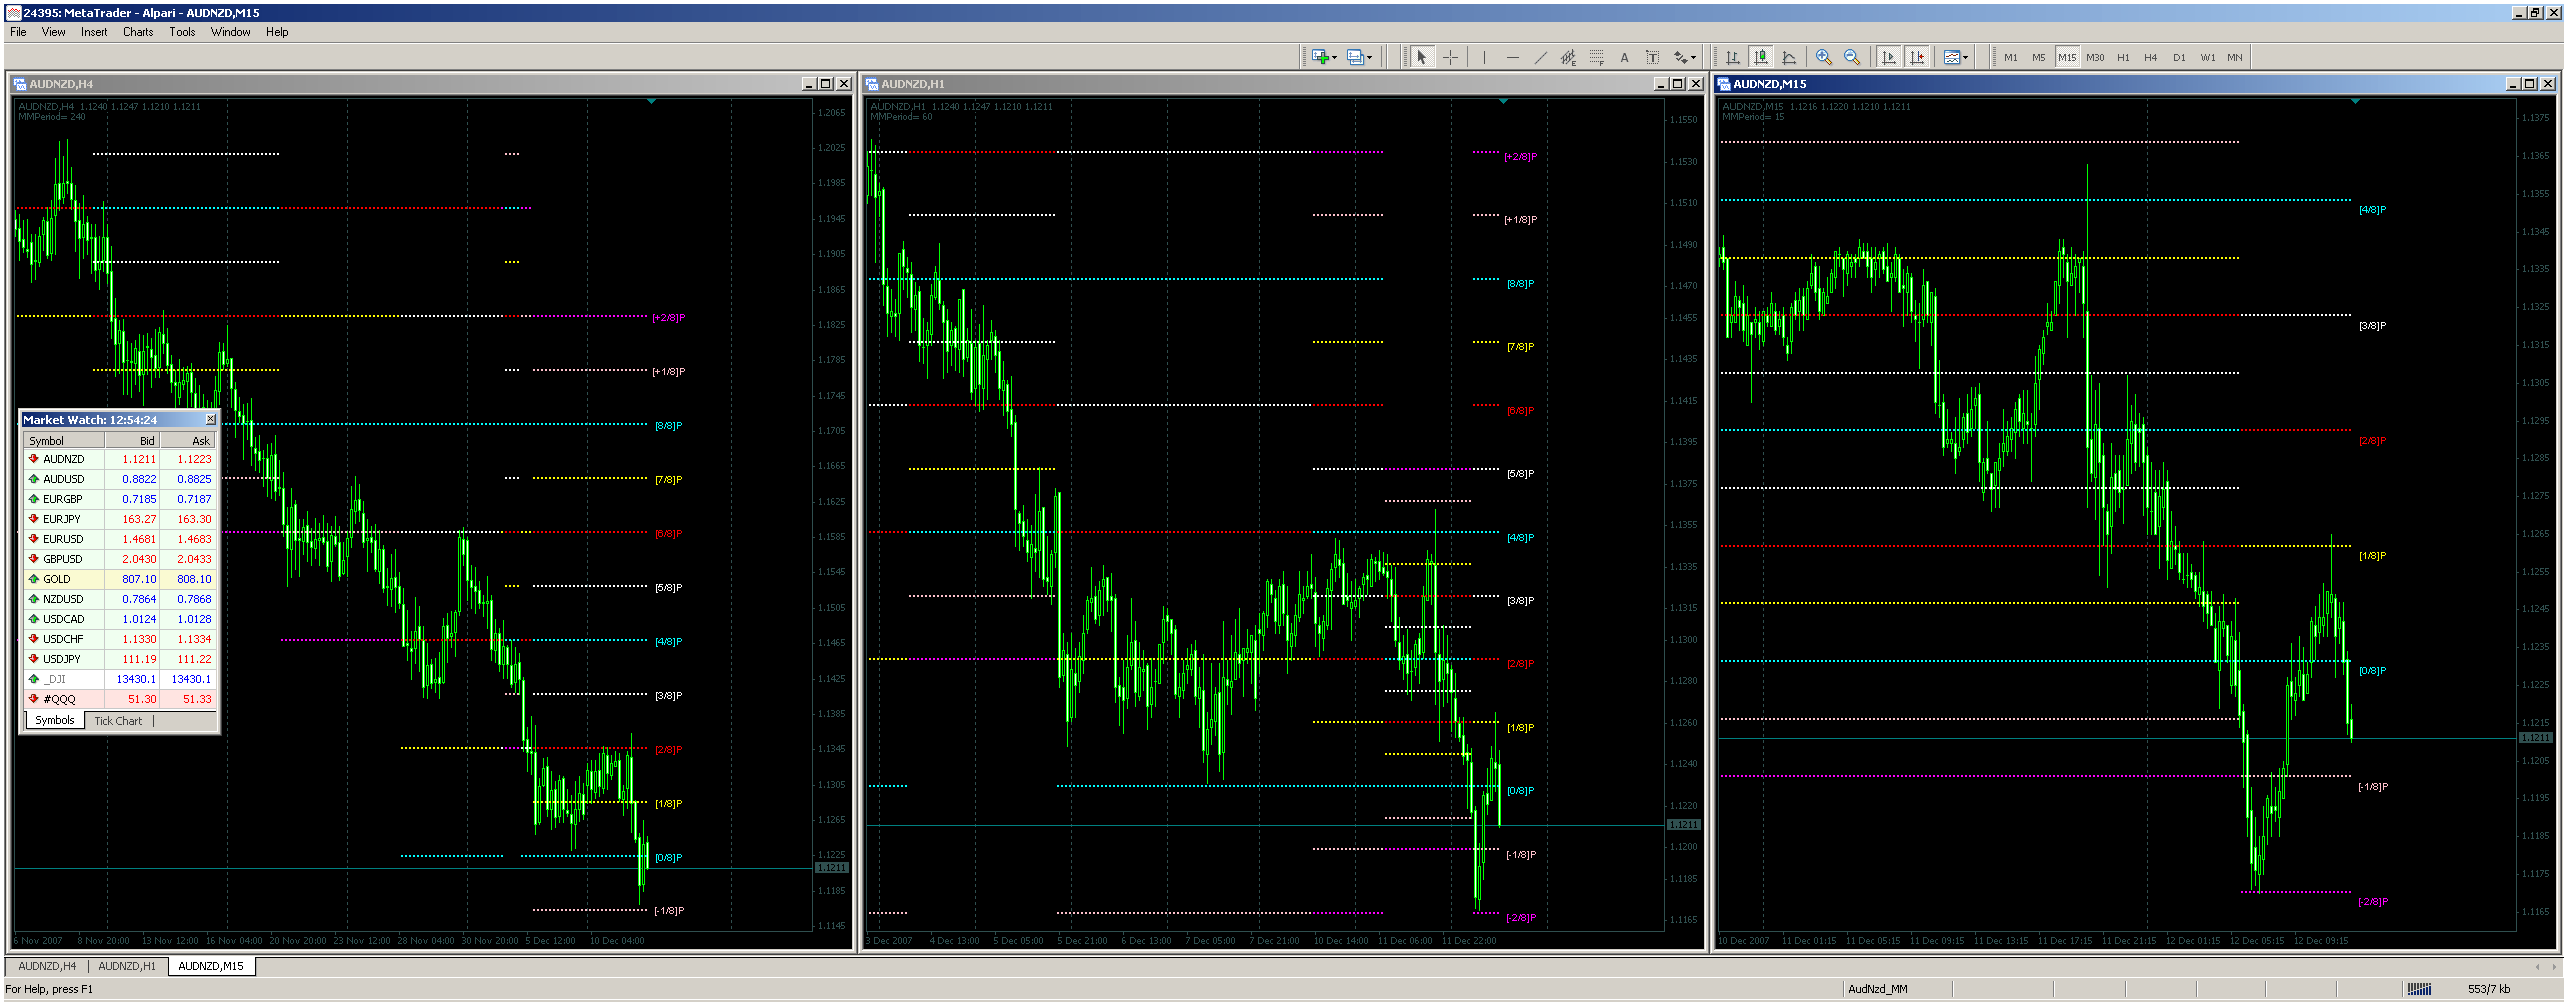Select Symbols tab in Market Watch

(x=55, y=720)
